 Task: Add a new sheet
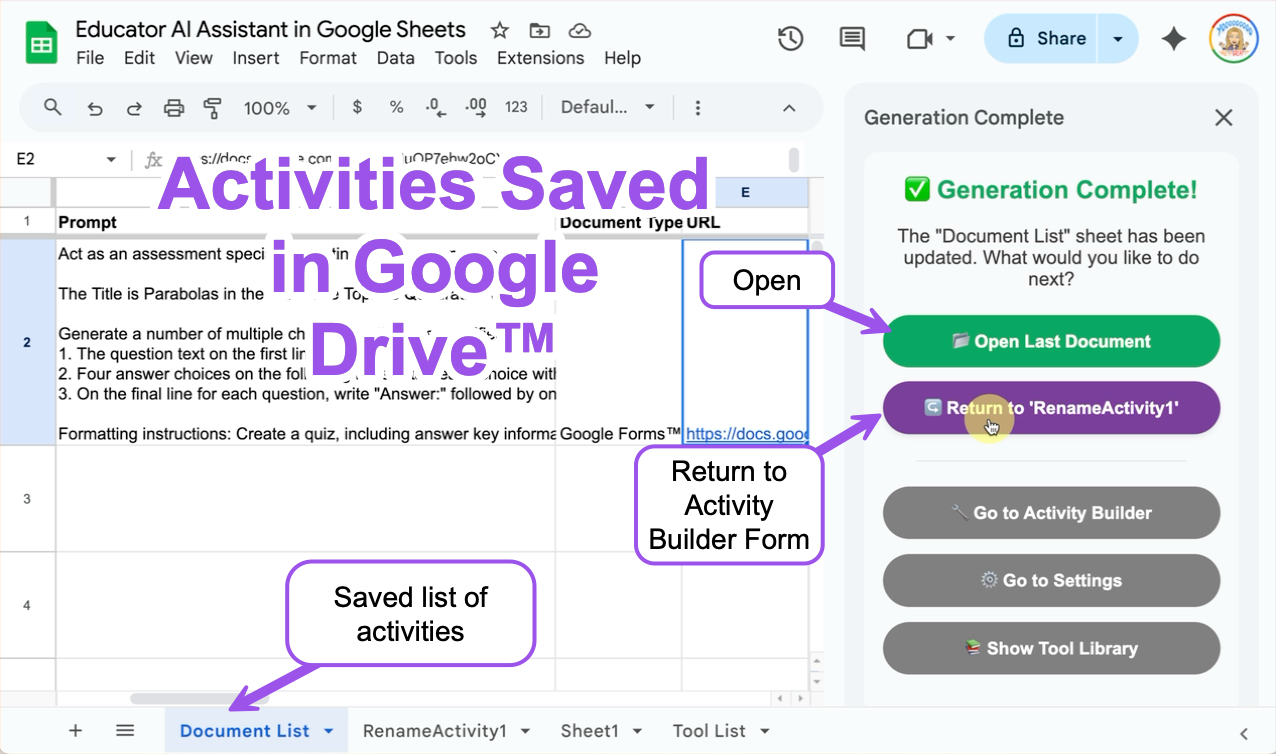(75, 730)
